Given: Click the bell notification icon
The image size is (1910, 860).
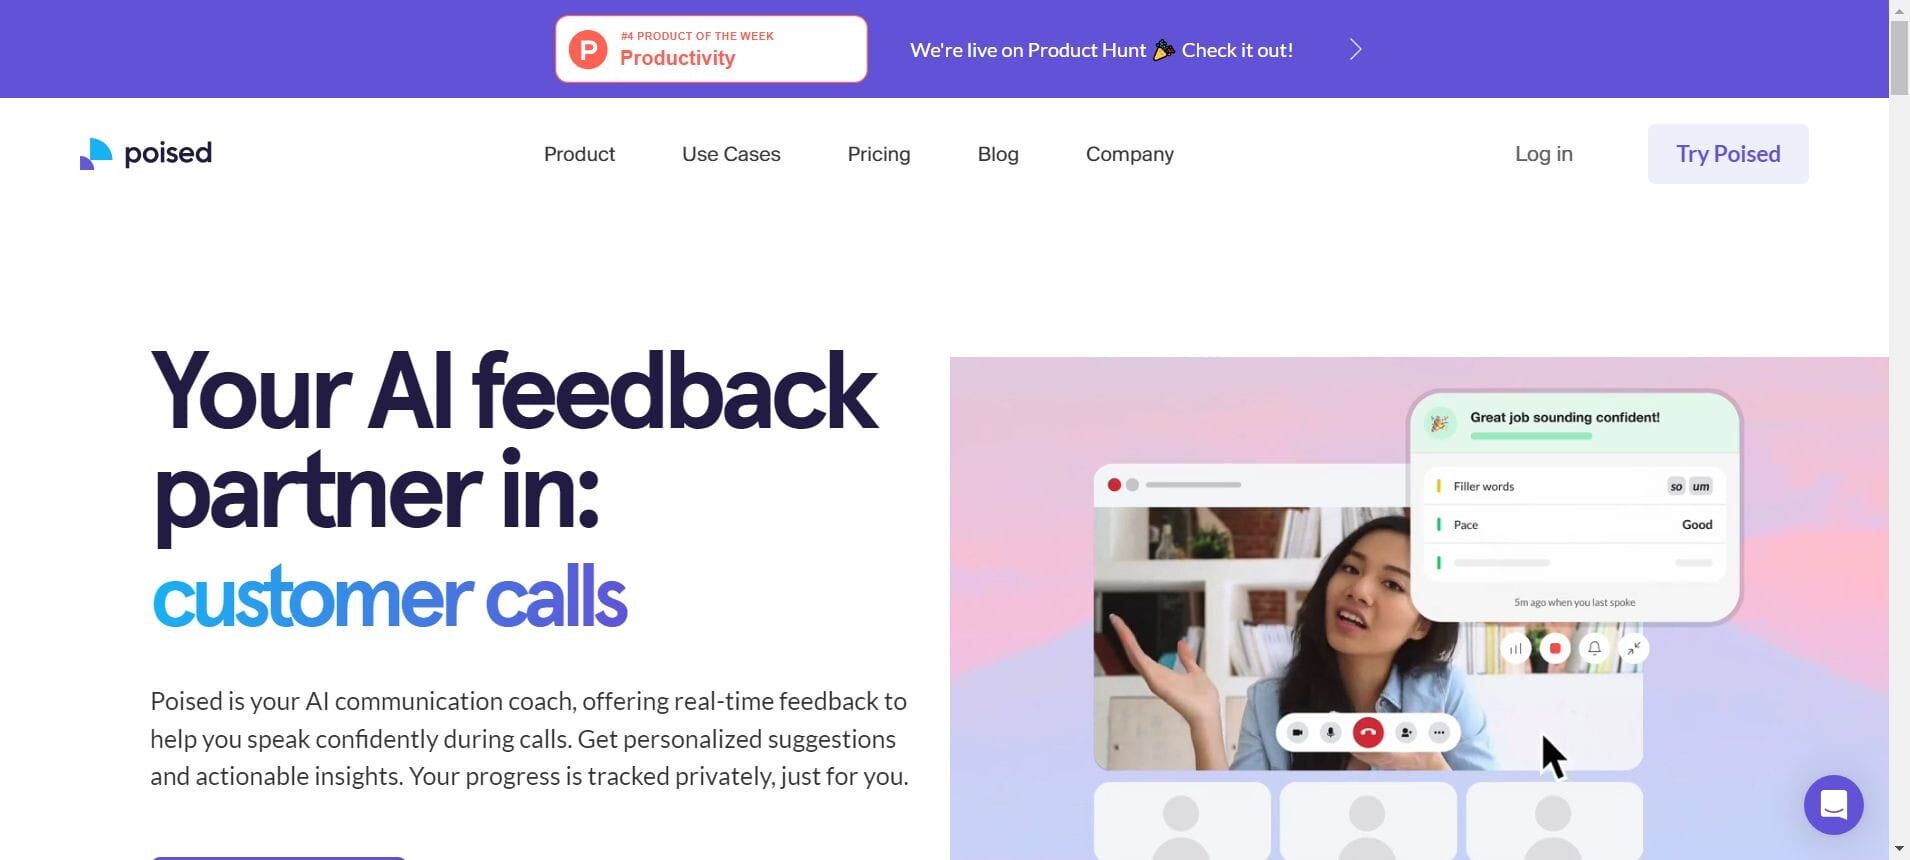Looking at the screenshot, I should coord(1595,648).
